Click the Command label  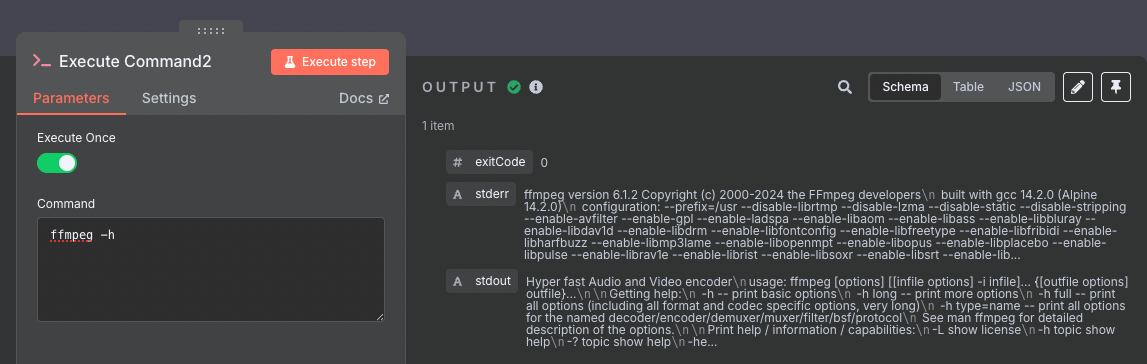click(66, 203)
